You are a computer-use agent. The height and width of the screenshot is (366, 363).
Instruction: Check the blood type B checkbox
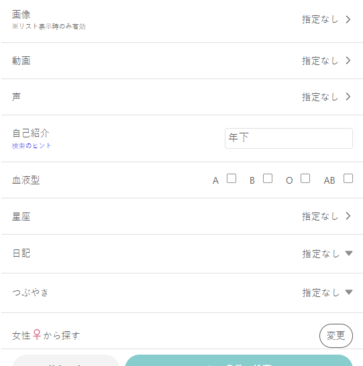[267, 179]
